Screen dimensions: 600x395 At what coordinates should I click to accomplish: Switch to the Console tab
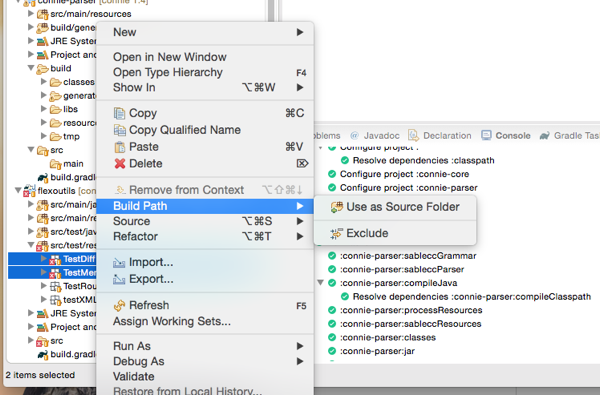coord(505,135)
